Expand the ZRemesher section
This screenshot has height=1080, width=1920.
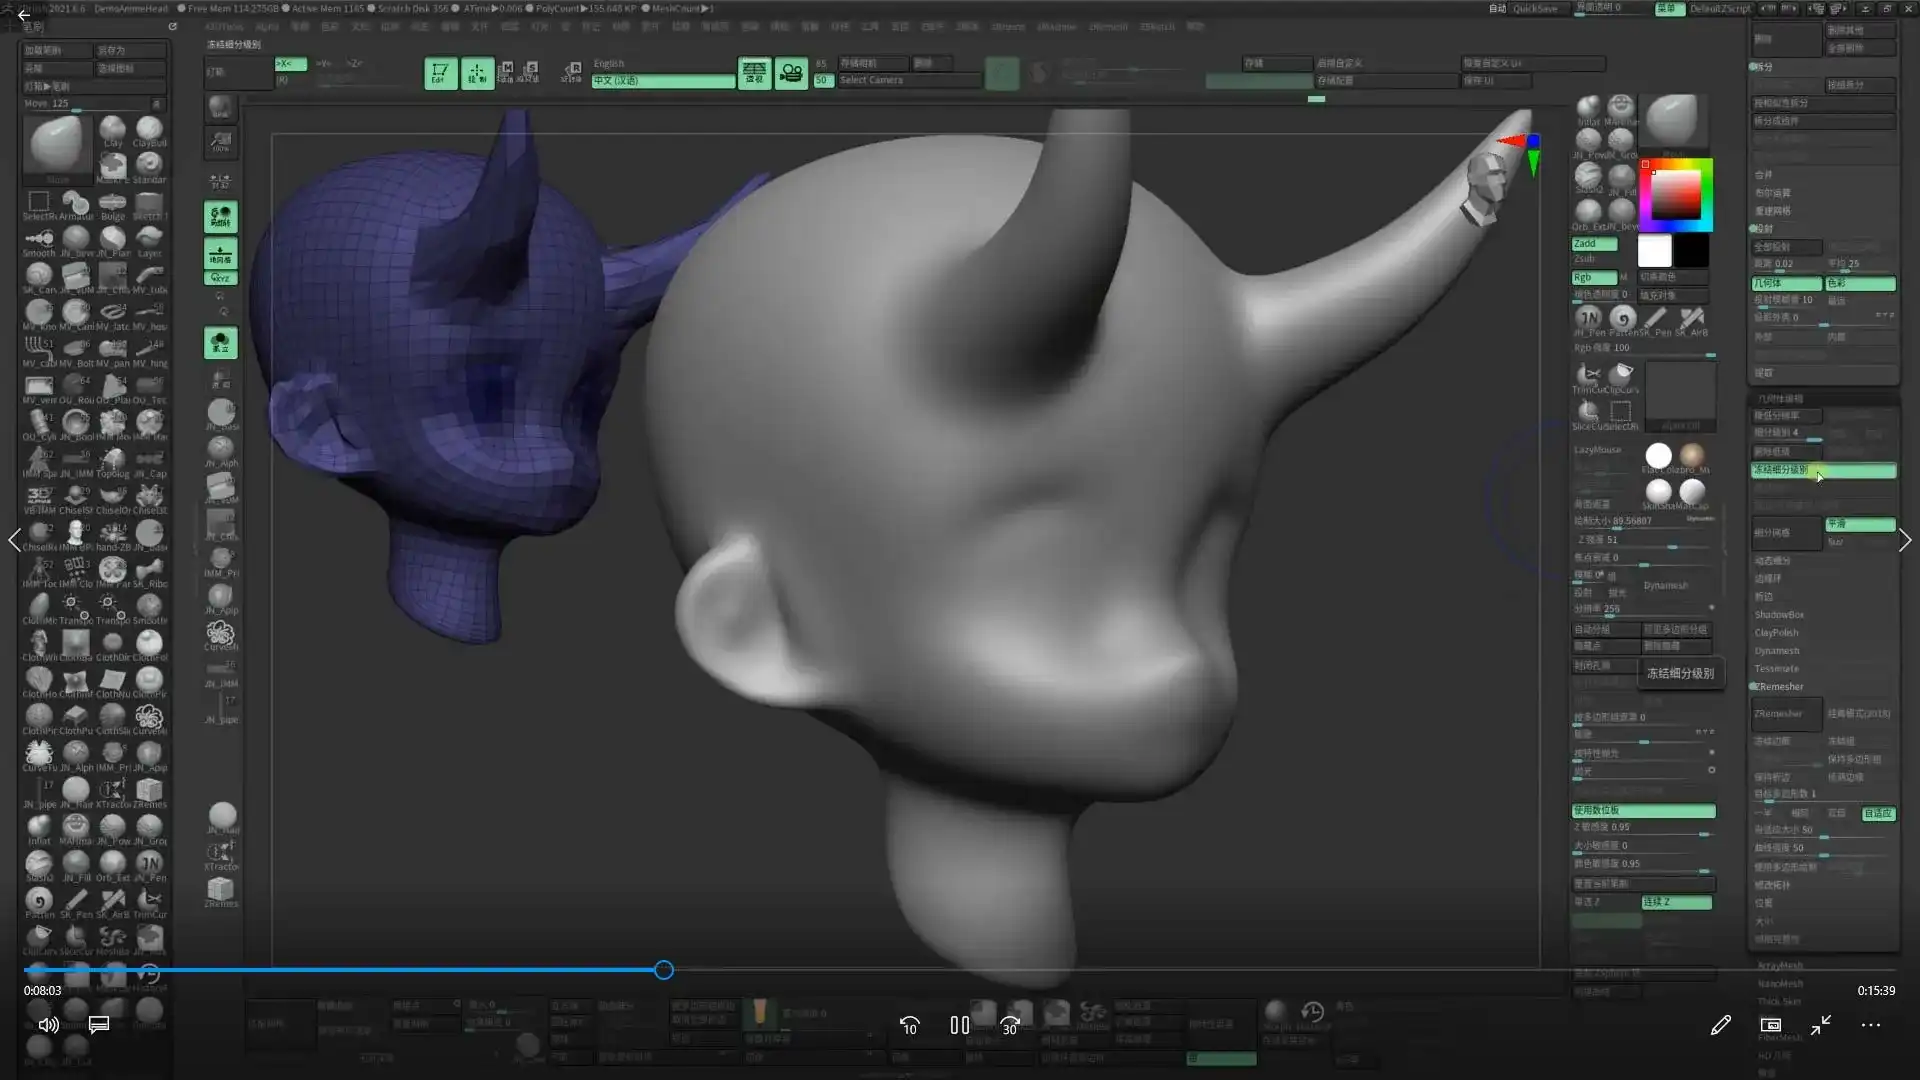tap(1781, 687)
